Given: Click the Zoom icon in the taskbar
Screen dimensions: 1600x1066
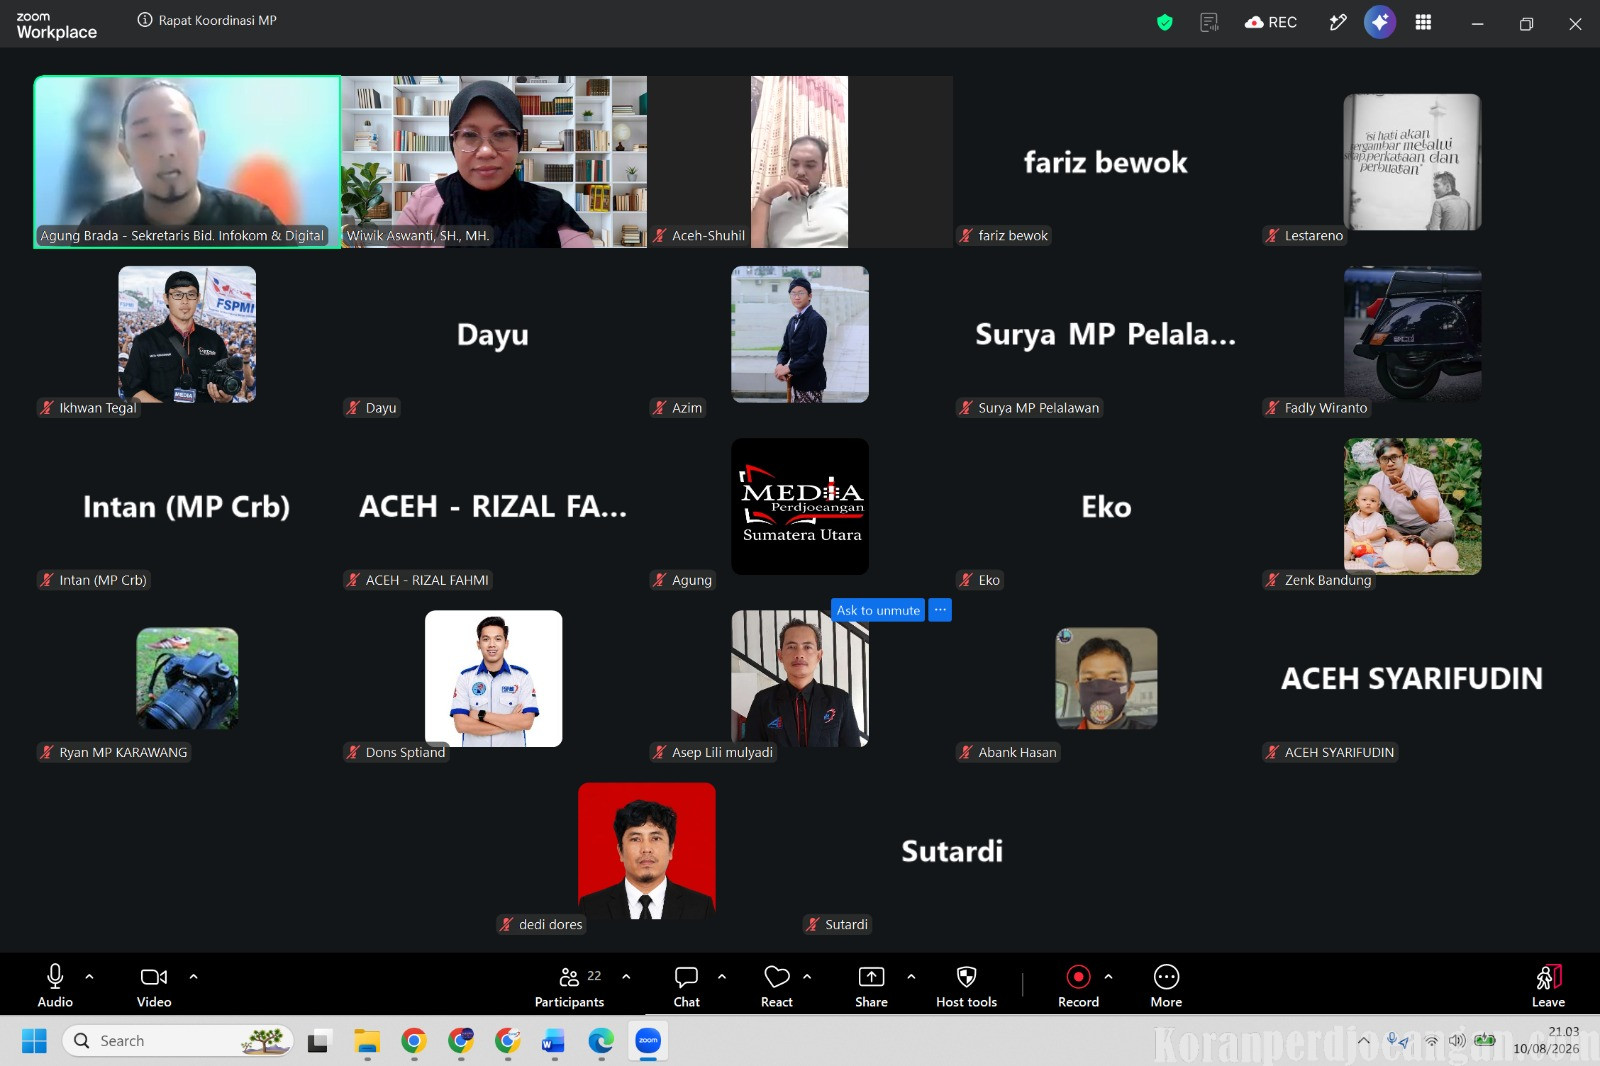Looking at the screenshot, I should 648,1041.
